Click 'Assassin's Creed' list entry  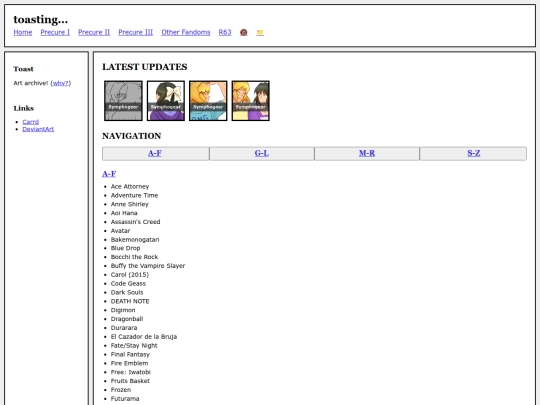pyautogui.click(x=135, y=222)
